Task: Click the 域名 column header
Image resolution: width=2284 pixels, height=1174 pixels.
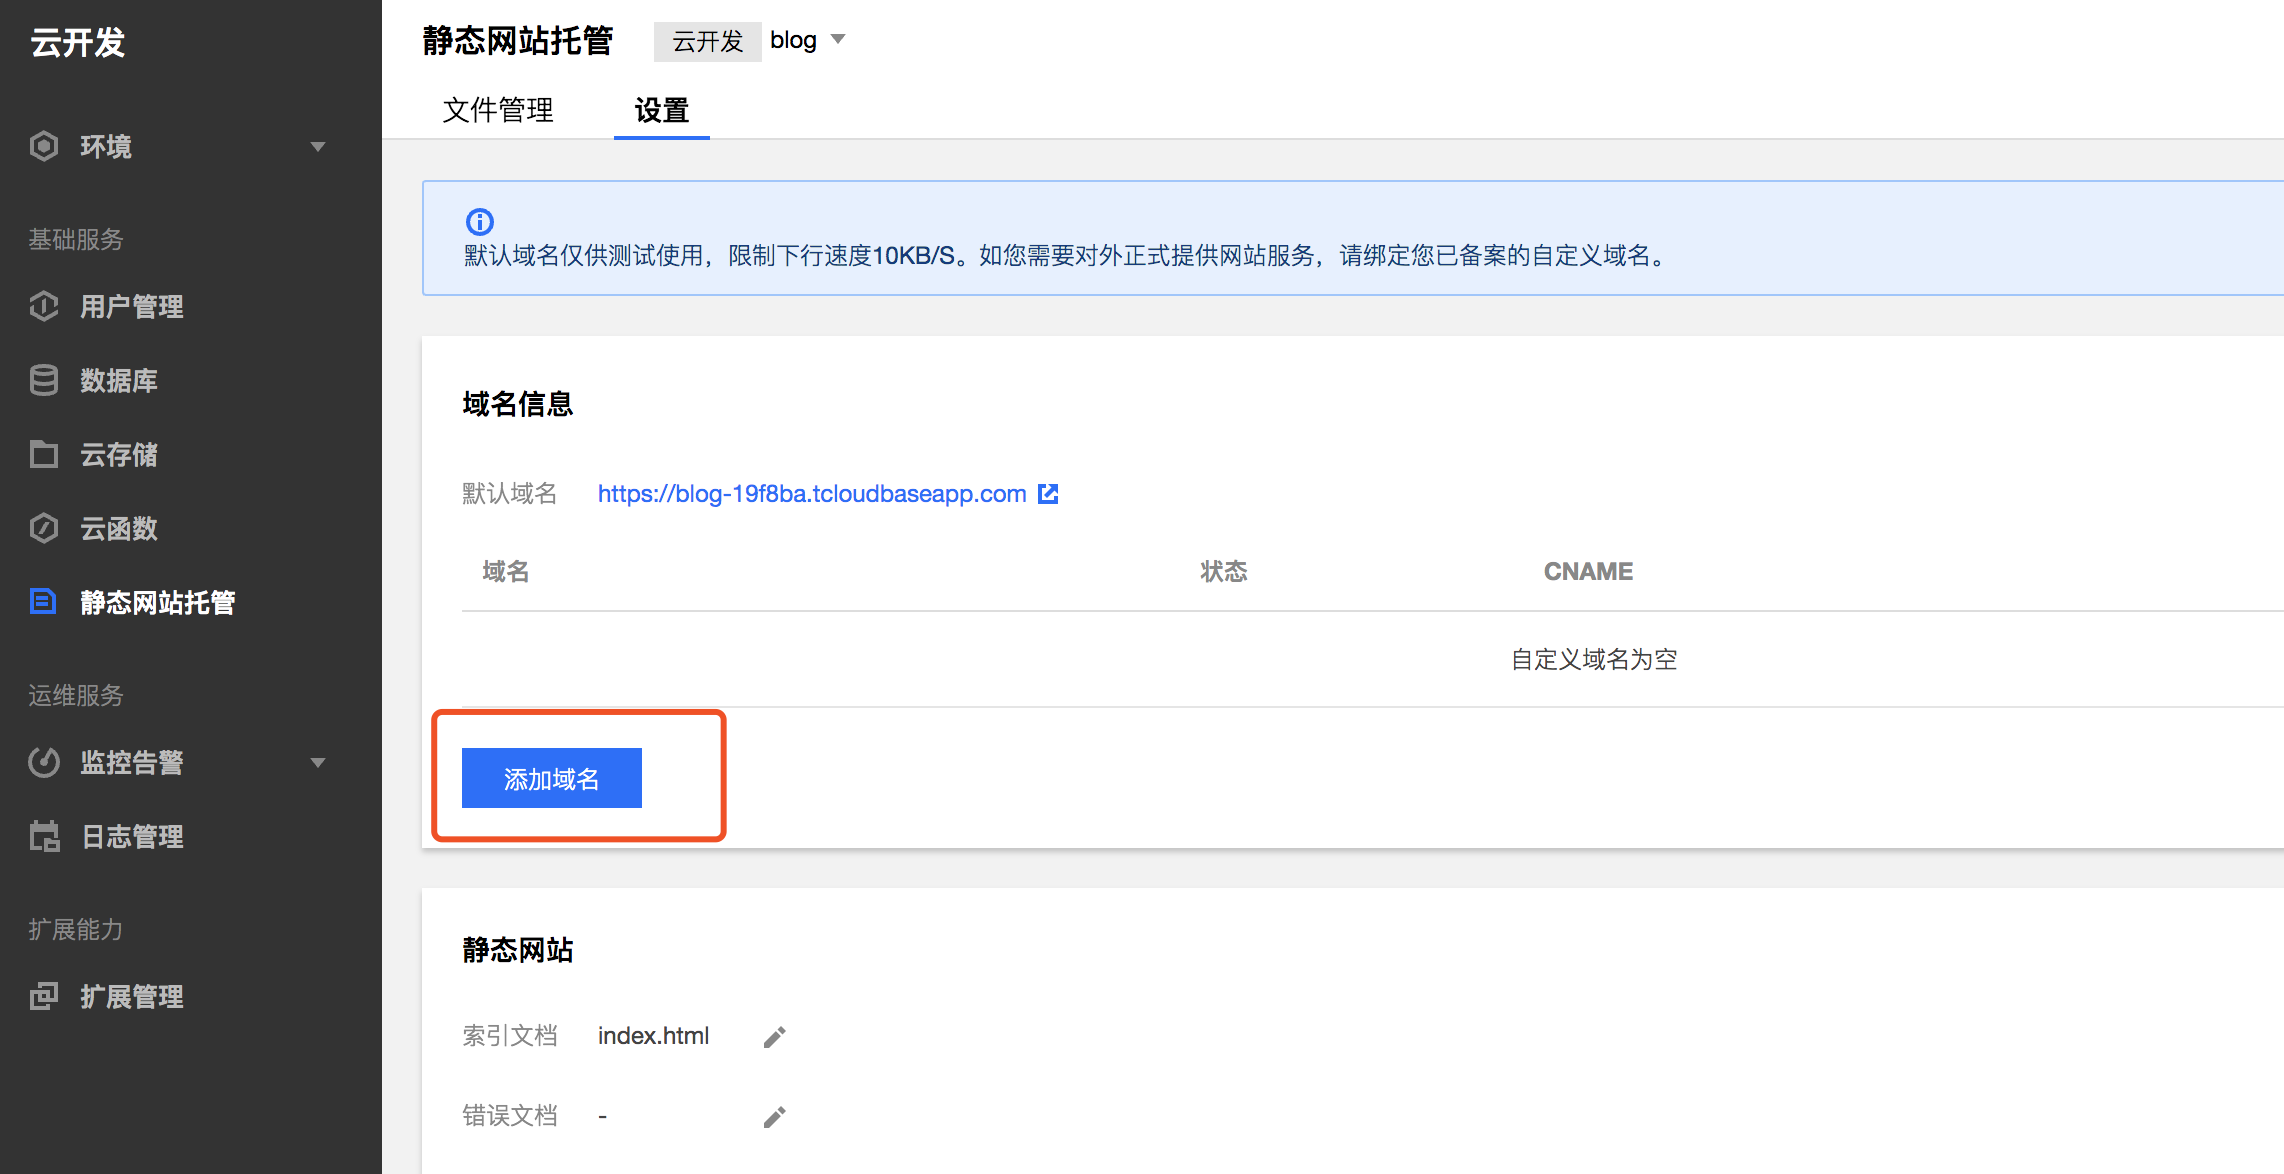Action: (x=506, y=571)
